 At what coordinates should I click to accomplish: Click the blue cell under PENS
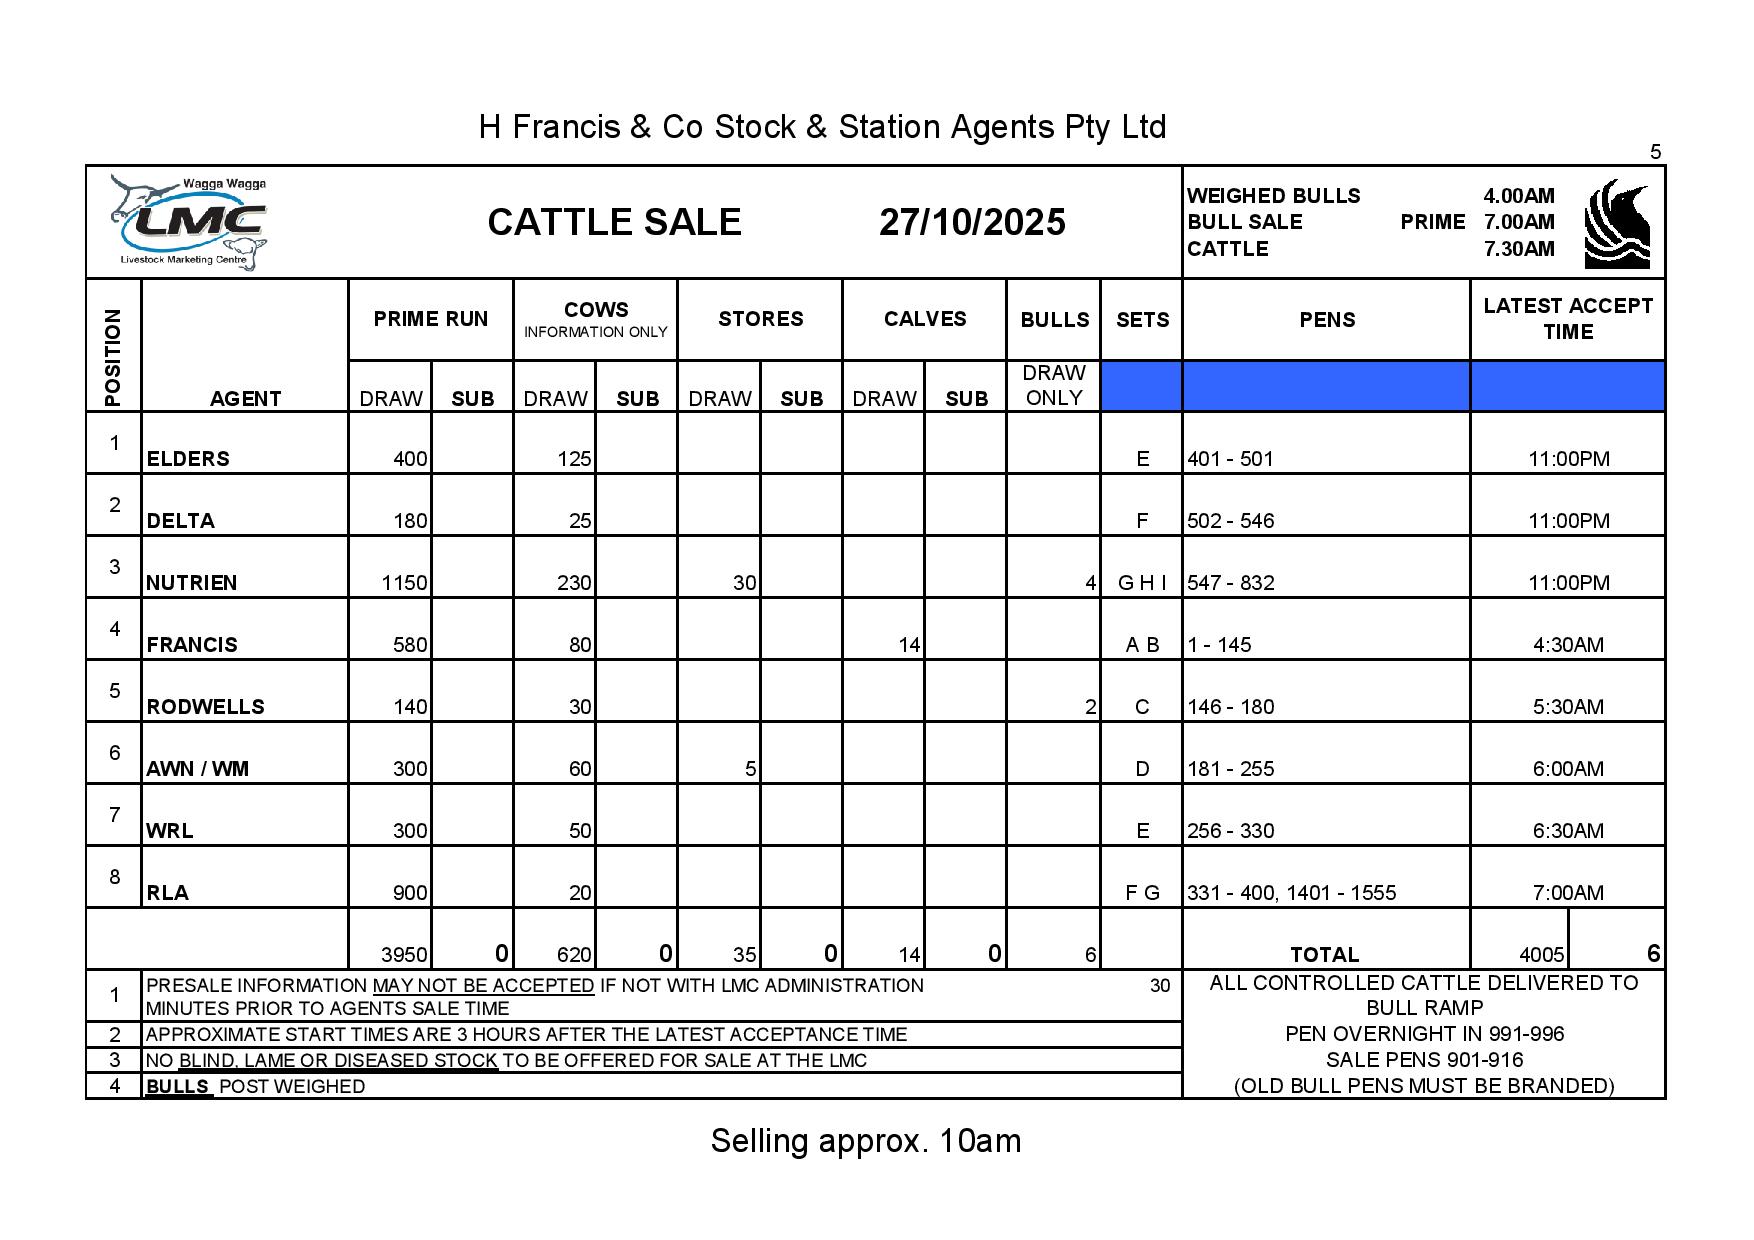click(x=1325, y=386)
